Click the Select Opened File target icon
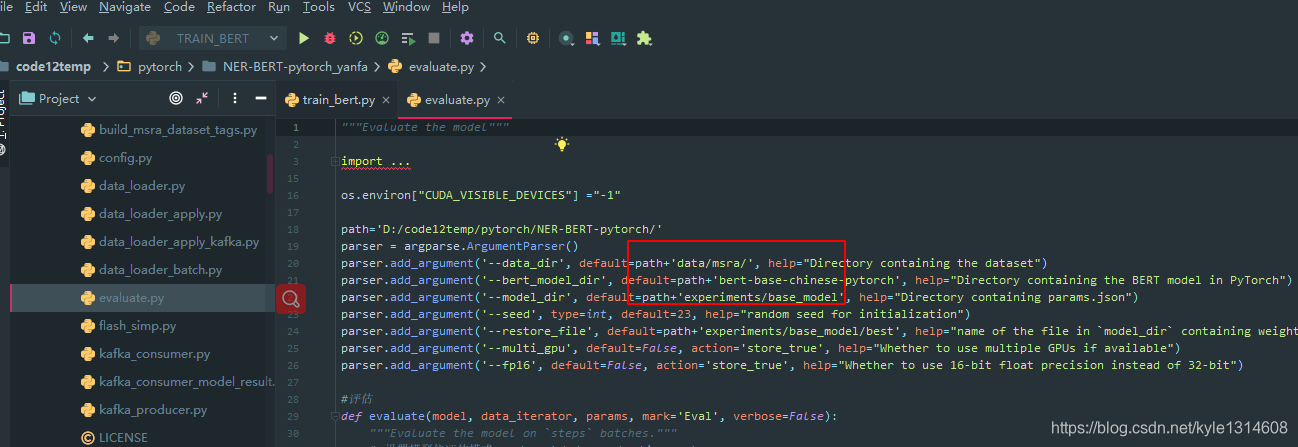This screenshot has width=1298, height=447. [176, 99]
